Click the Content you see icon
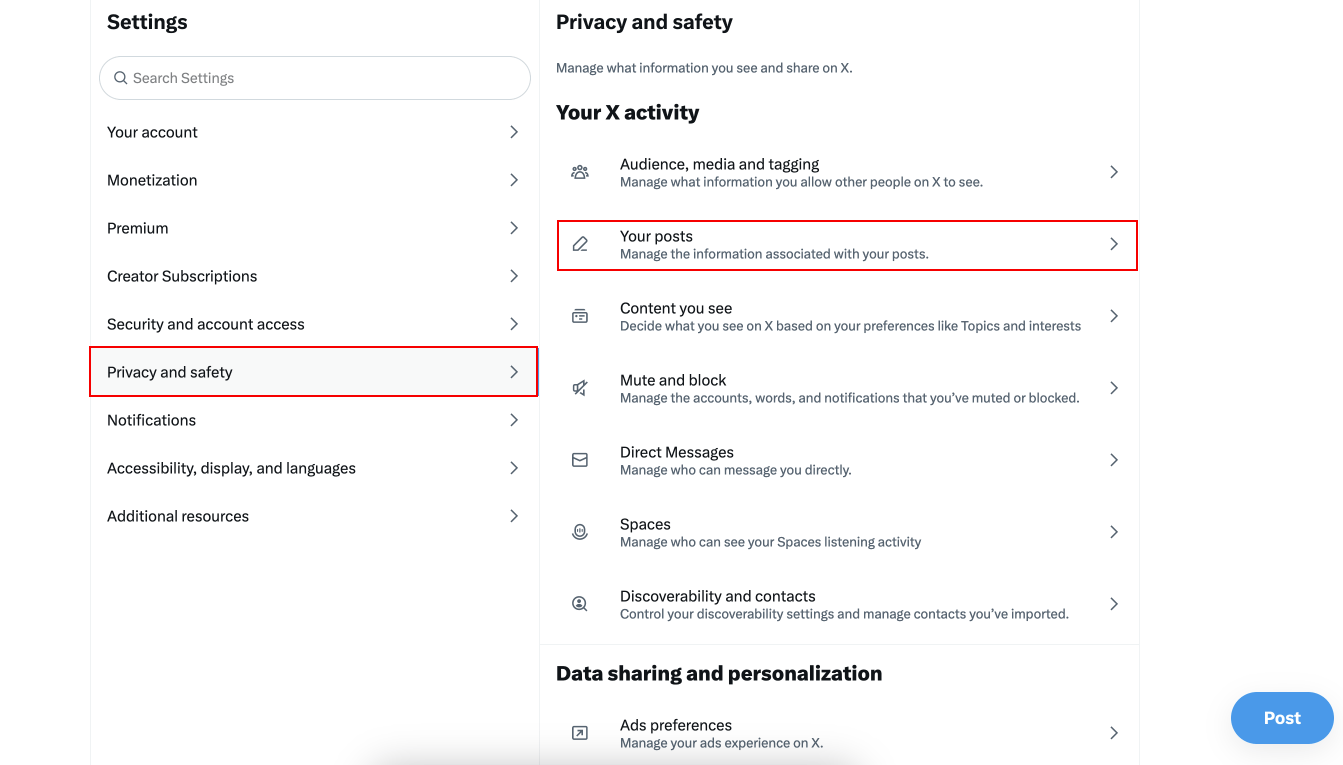The image size is (1343, 765). [580, 315]
